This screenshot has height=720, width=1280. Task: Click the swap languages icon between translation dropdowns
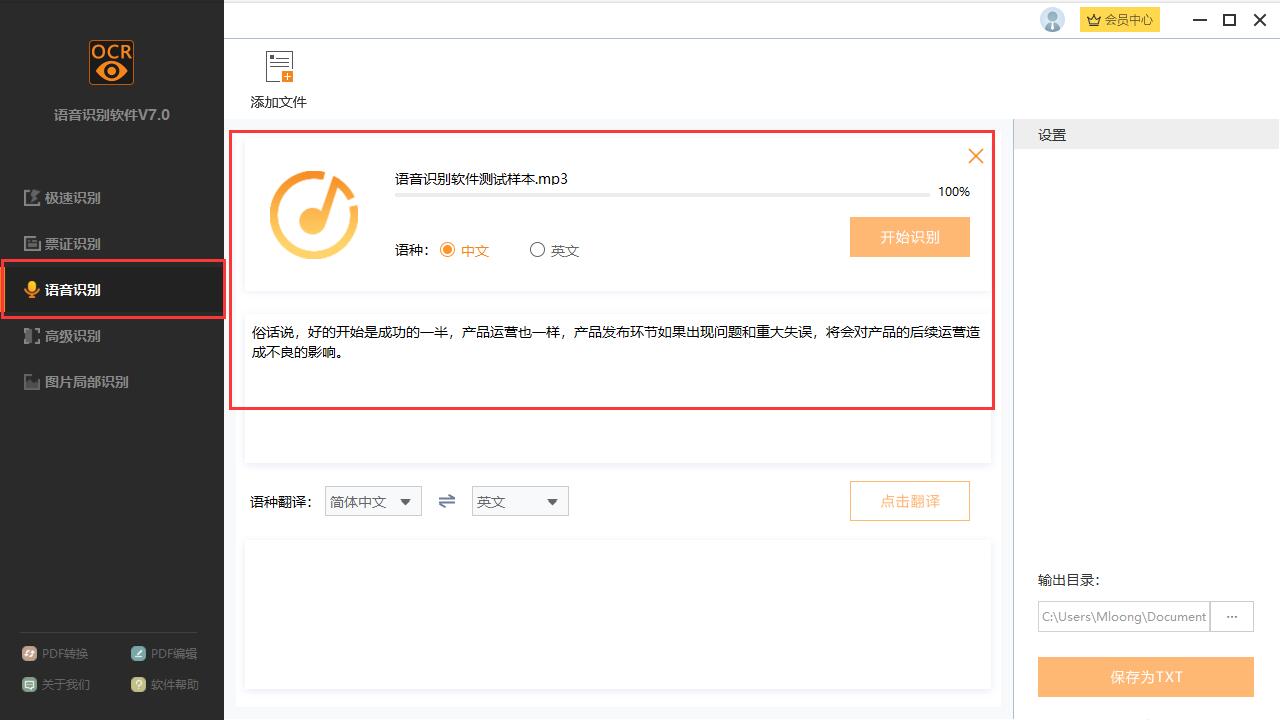point(446,501)
